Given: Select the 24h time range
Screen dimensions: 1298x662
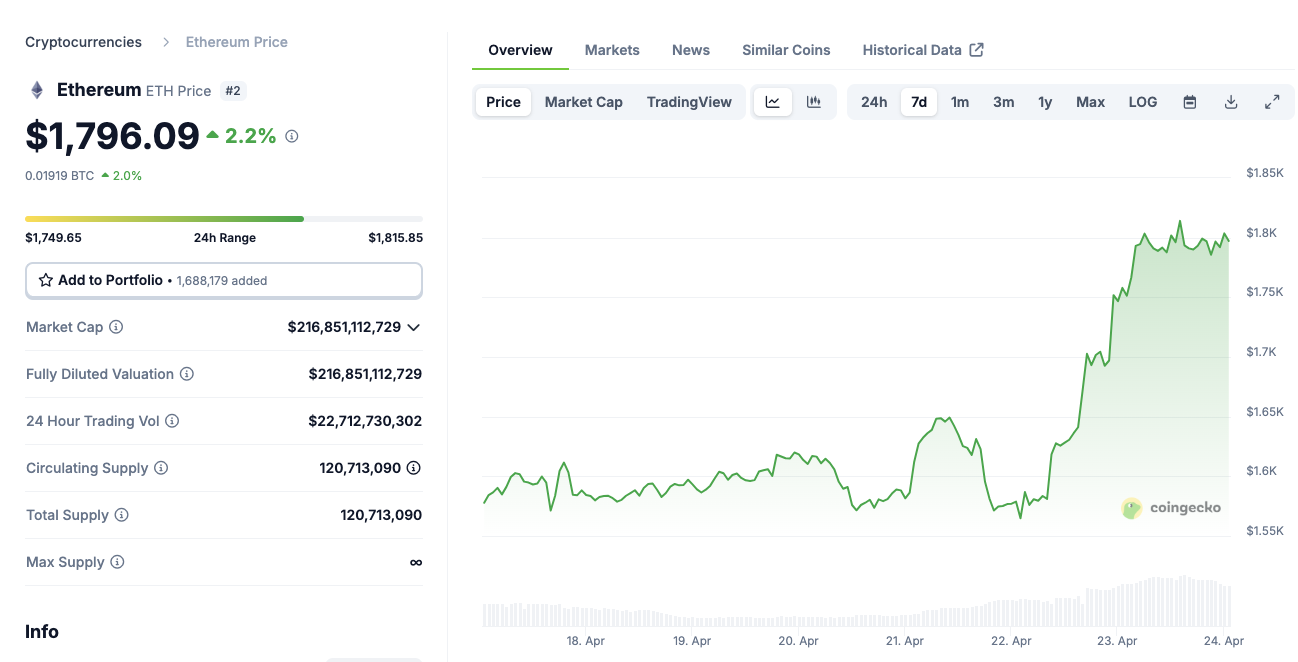Looking at the screenshot, I should (x=874, y=102).
